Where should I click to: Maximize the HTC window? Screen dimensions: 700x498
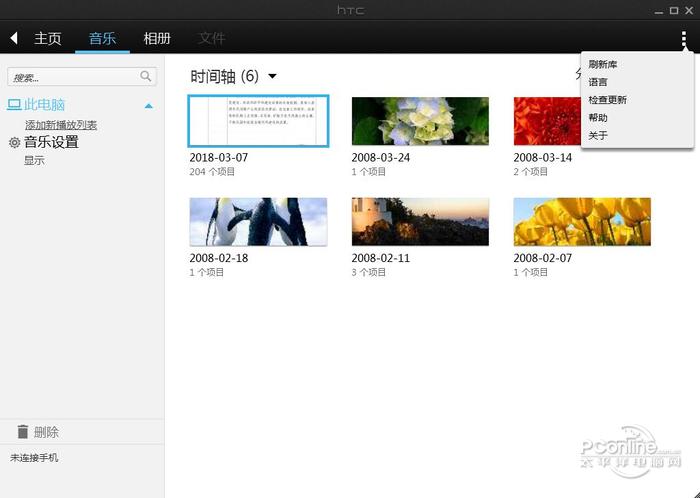tap(674, 10)
